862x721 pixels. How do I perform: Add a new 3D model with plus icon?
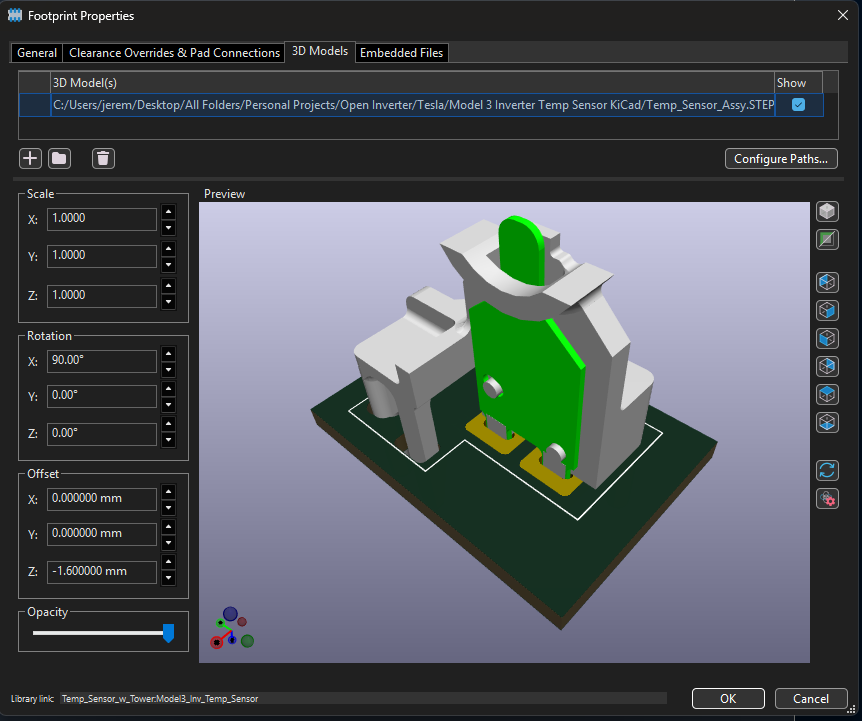[x=30, y=158]
